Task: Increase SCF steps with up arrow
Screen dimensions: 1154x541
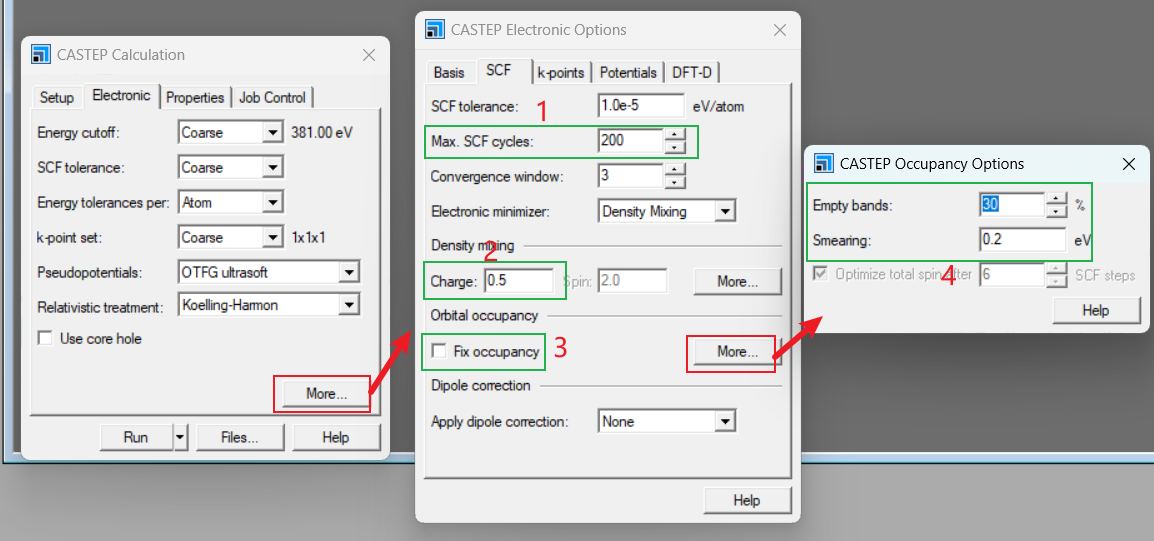Action: click(1056, 269)
